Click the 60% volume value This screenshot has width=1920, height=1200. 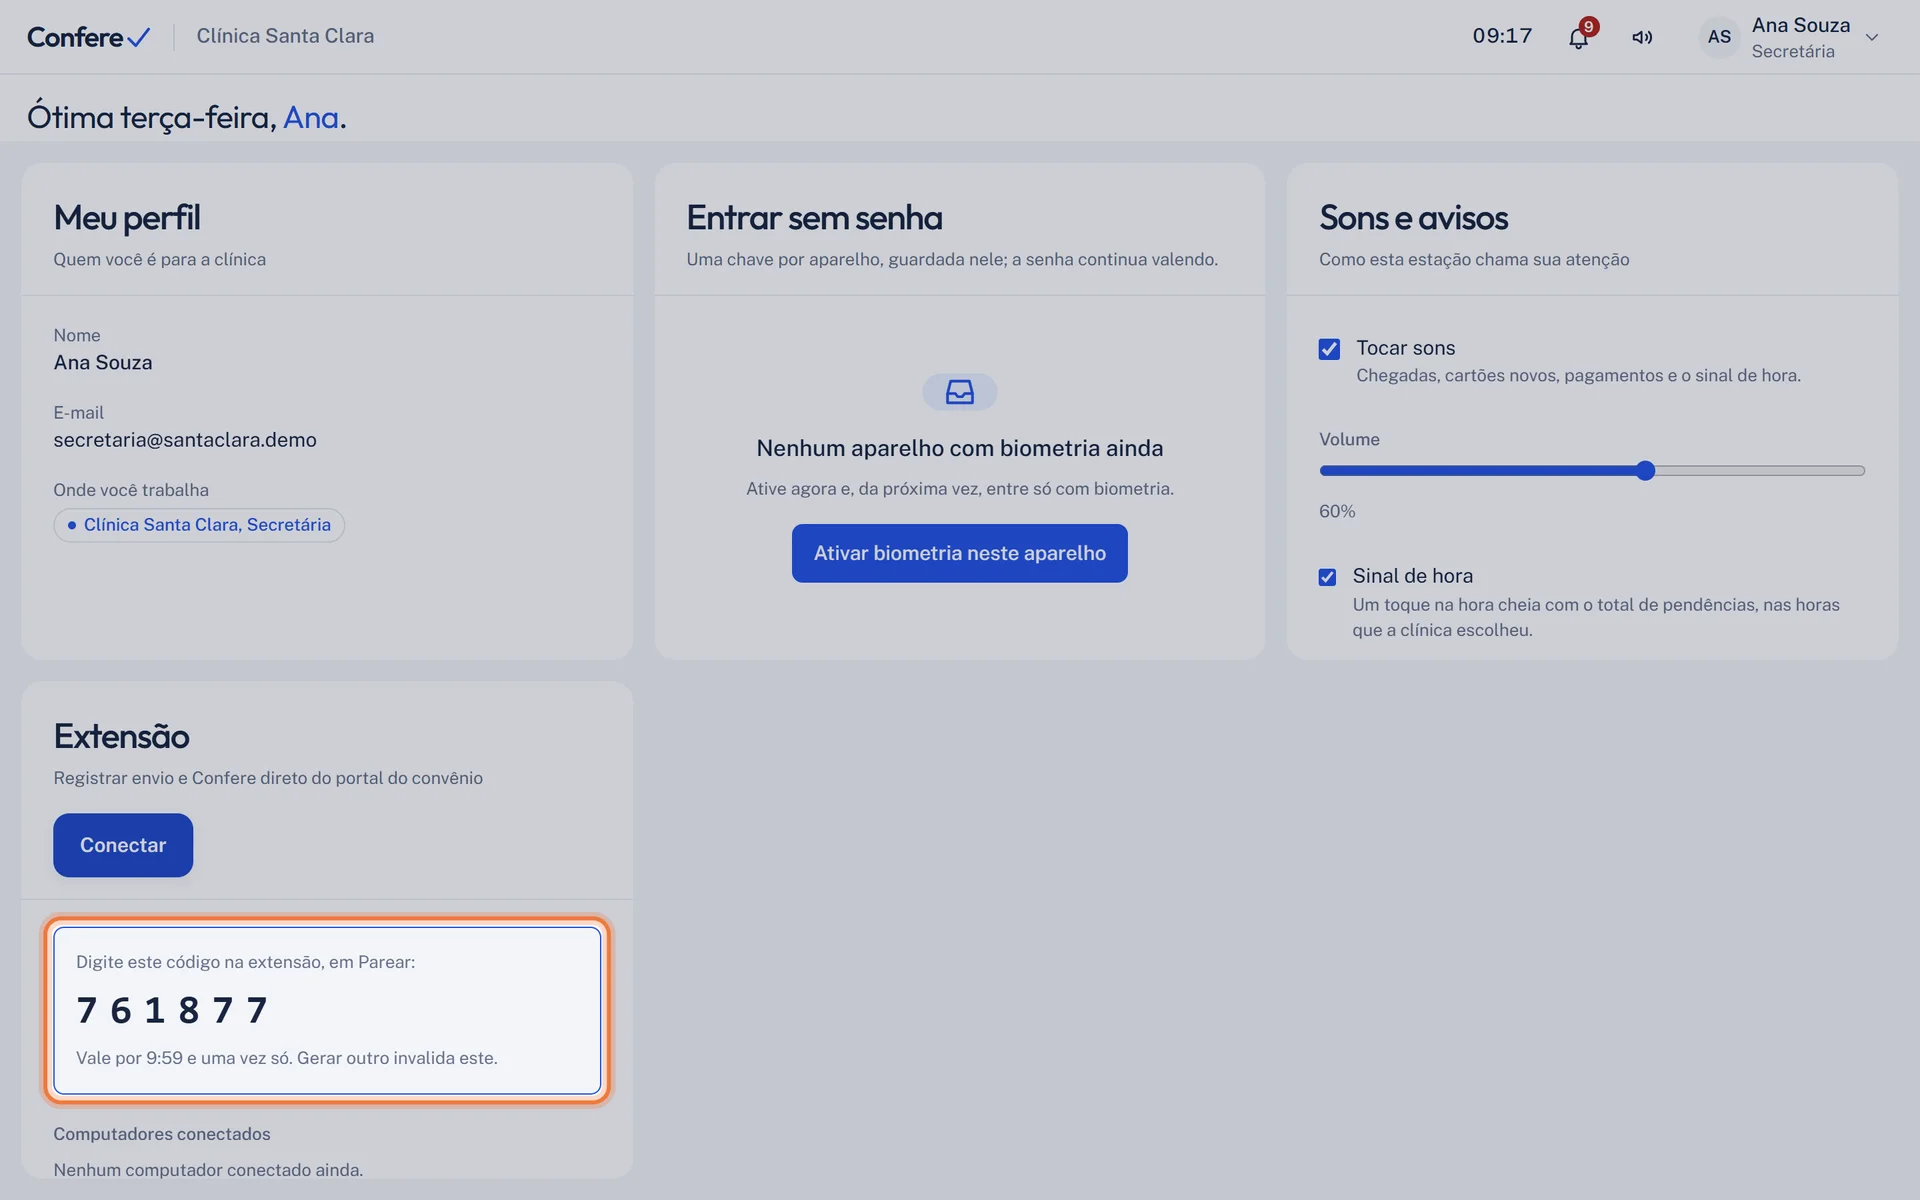click(1337, 511)
